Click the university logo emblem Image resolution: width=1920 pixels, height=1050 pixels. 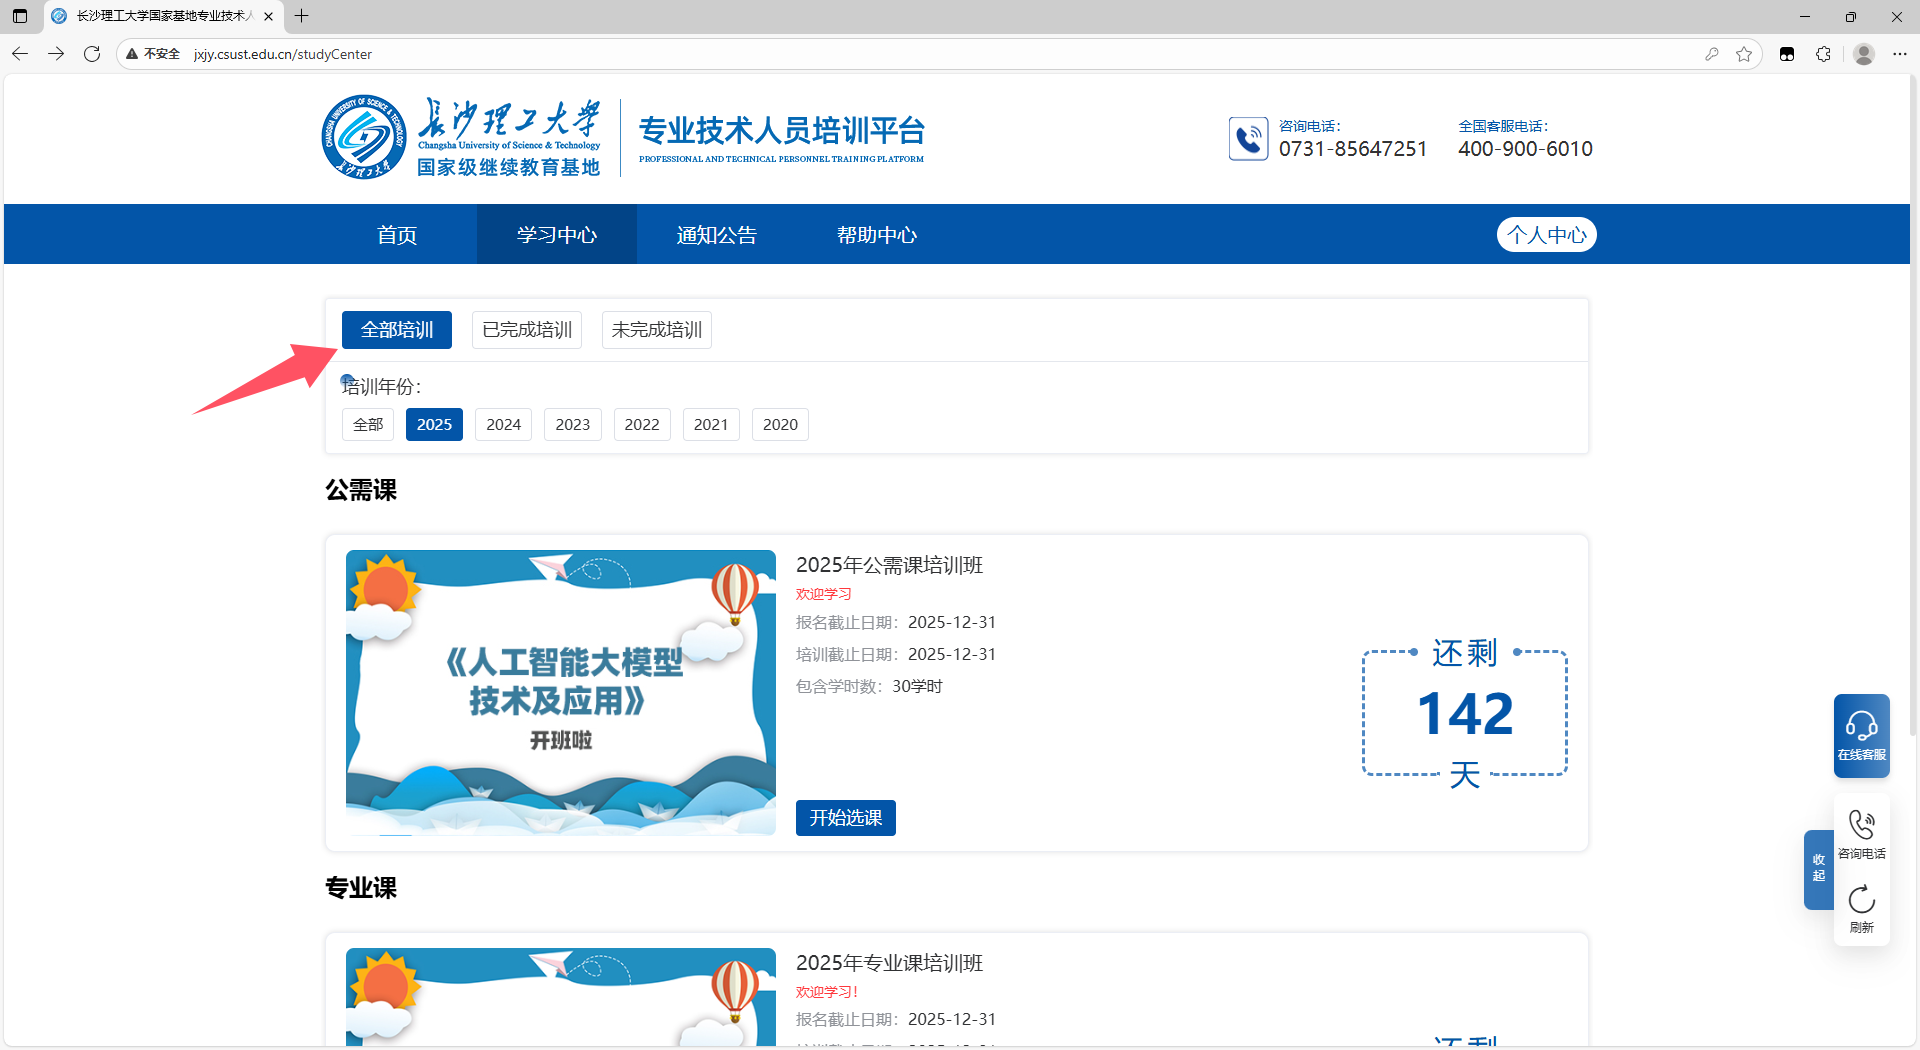coord(363,137)
